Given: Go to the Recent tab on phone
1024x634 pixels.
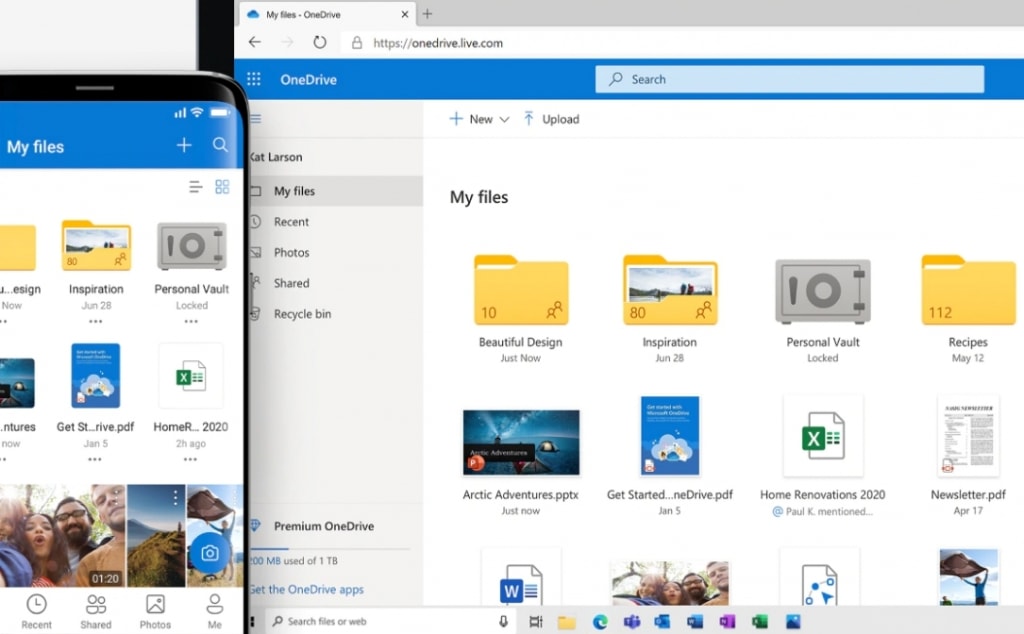Looking at the screenshot, I should coord(36,611).
